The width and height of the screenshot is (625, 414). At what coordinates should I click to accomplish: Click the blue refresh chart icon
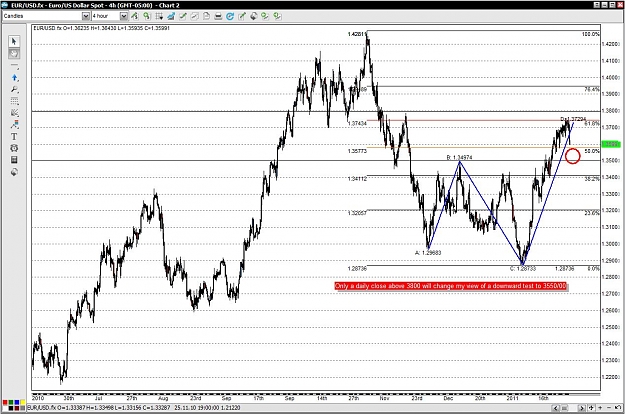click(230, 16)
